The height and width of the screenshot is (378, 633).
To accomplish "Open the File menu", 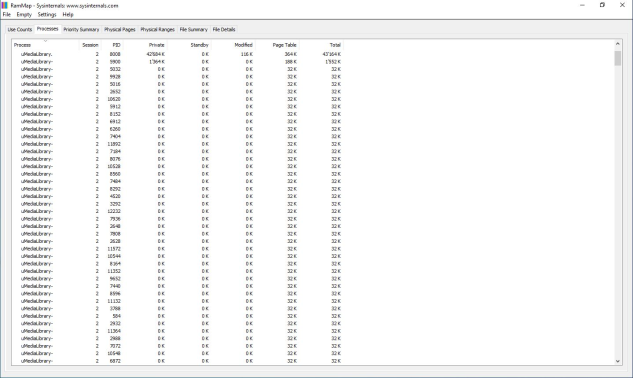I will coord(6,15).
